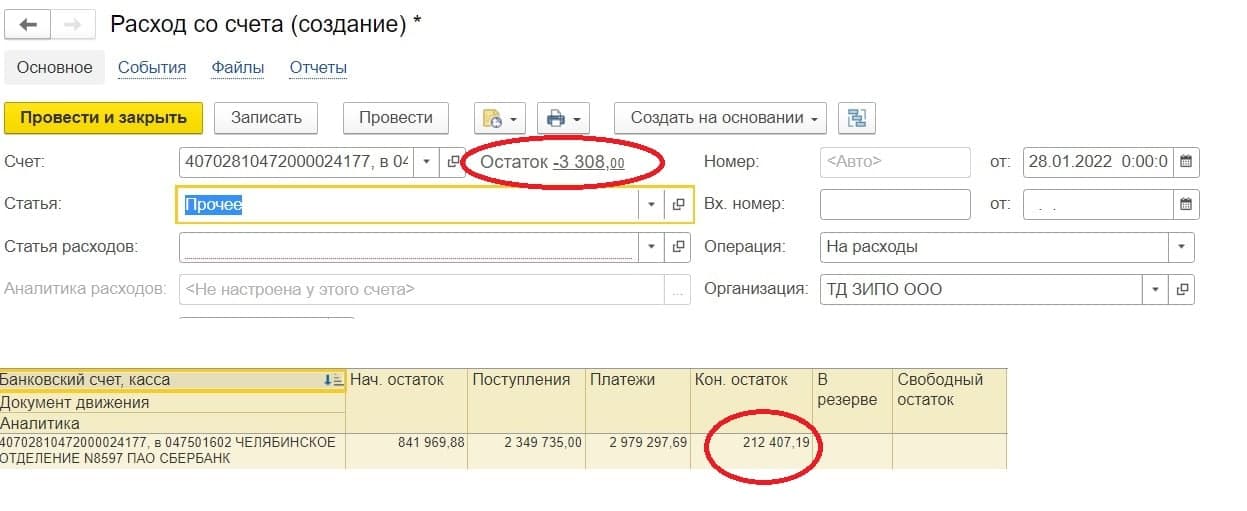Expand the Операция dropdown list

point(1182,246)
